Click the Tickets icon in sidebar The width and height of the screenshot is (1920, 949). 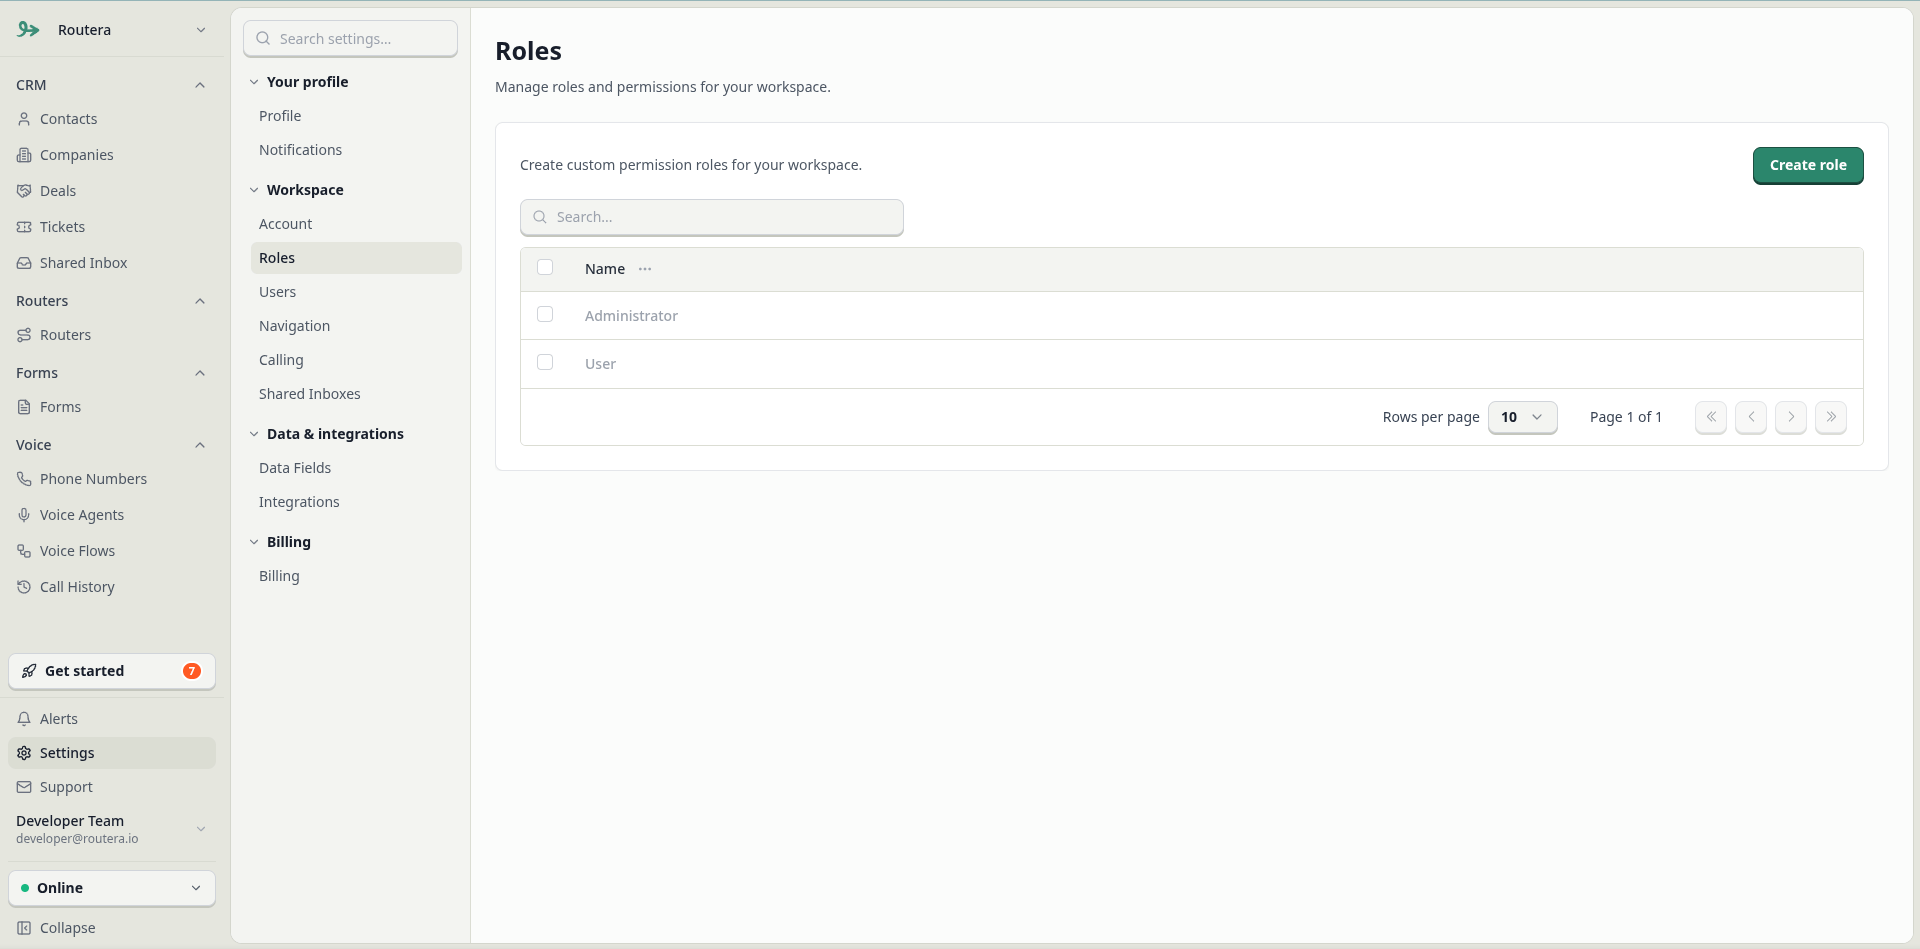24,227
